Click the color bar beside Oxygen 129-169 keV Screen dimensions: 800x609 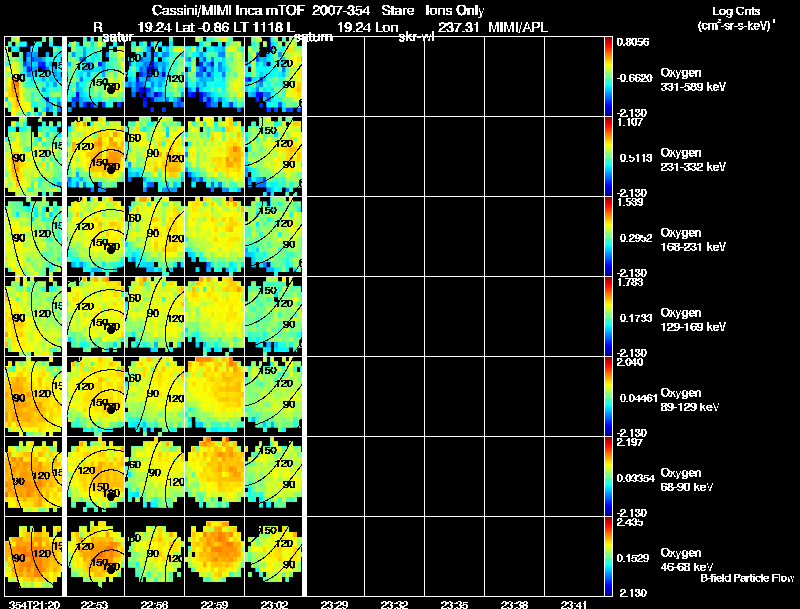point(608,316)
